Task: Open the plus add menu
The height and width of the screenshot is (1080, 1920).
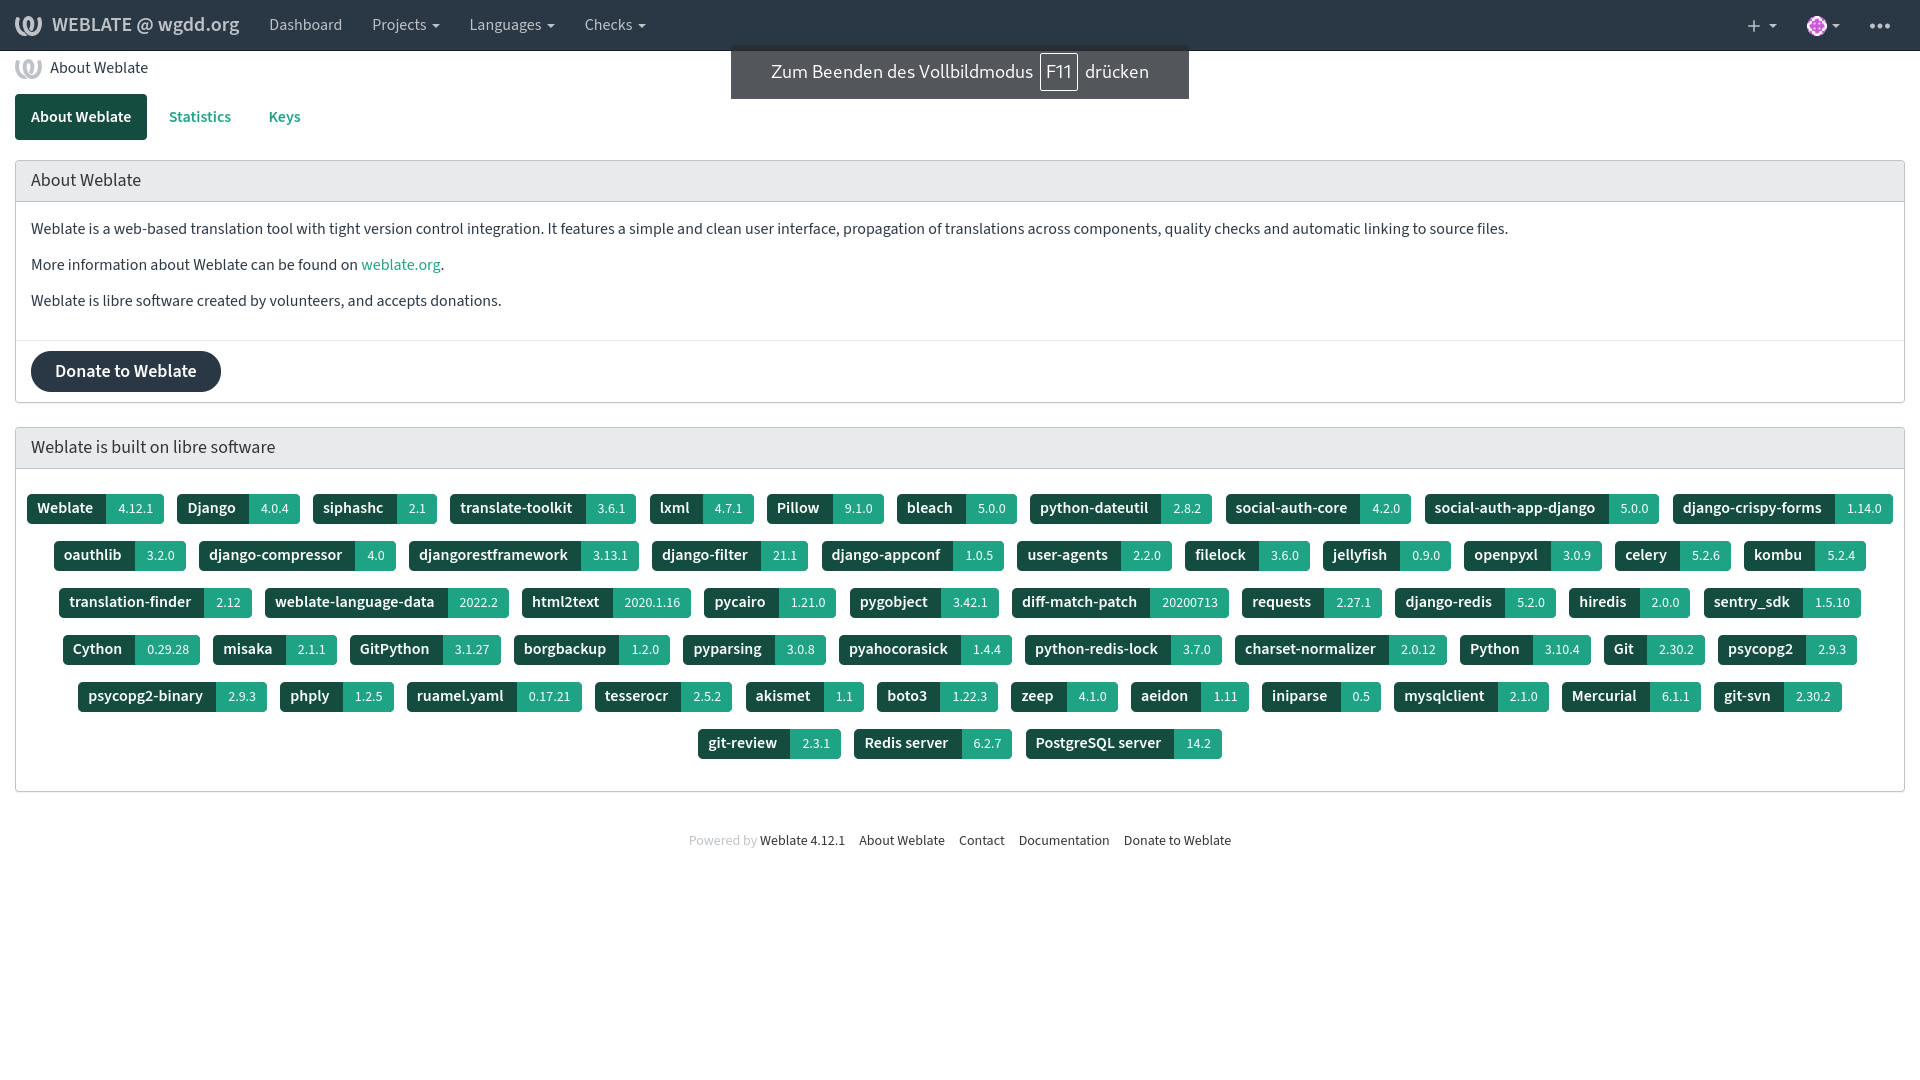Action: pos(1761,26)
